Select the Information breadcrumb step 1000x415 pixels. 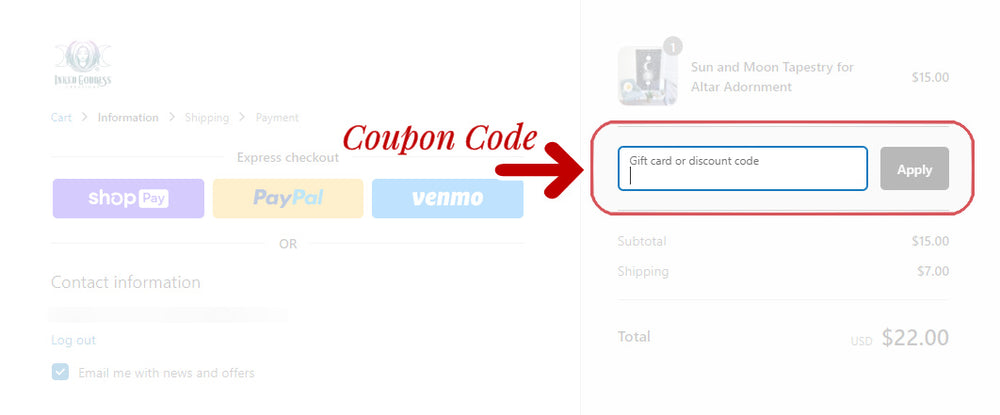pyautogui.click(x=128, y=117)
